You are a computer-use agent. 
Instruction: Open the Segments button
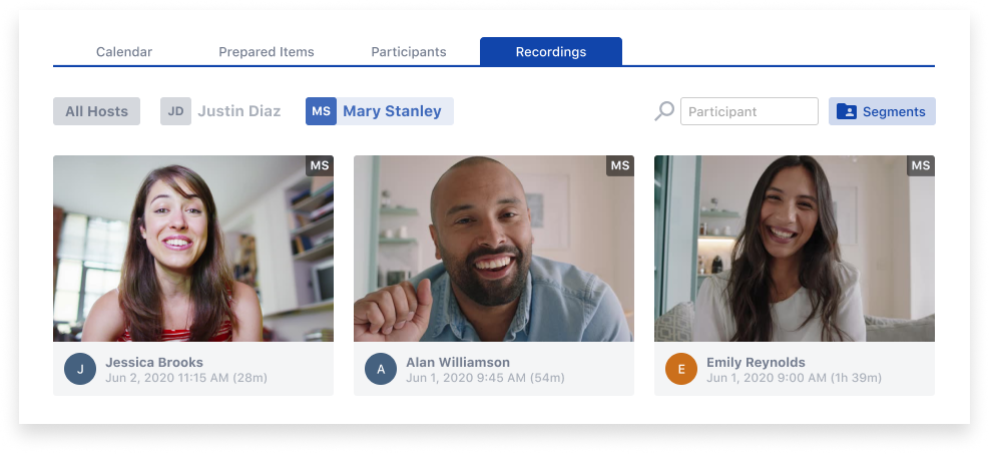tap(882, 111)
